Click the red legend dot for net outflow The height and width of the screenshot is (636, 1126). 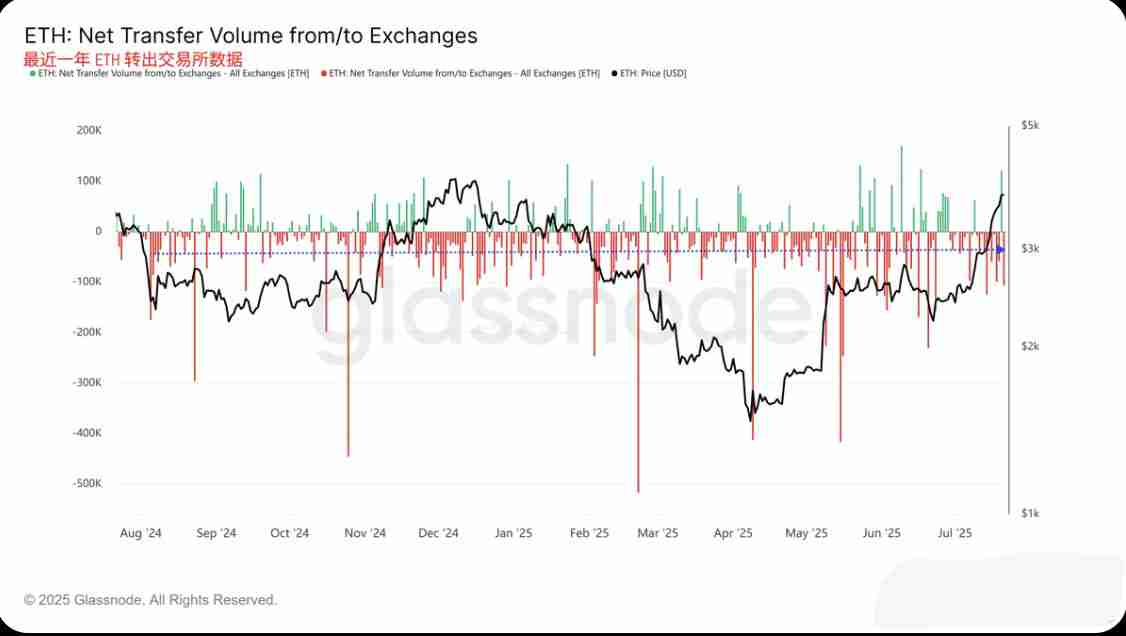(x=325, y=73)
